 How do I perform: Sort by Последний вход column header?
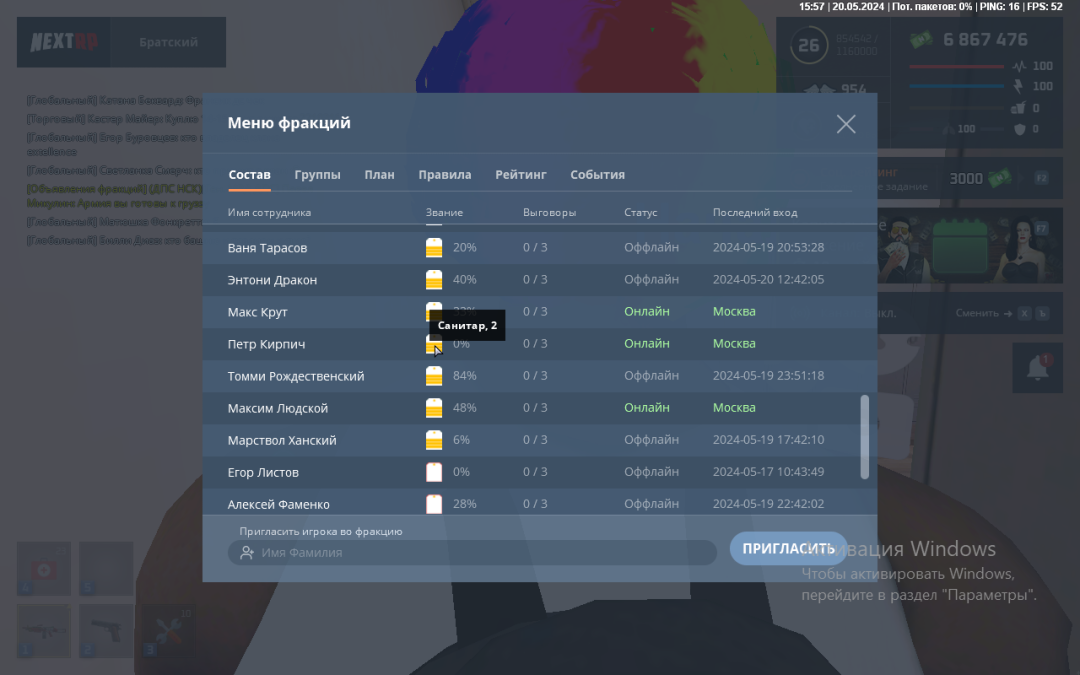point(754,213)
